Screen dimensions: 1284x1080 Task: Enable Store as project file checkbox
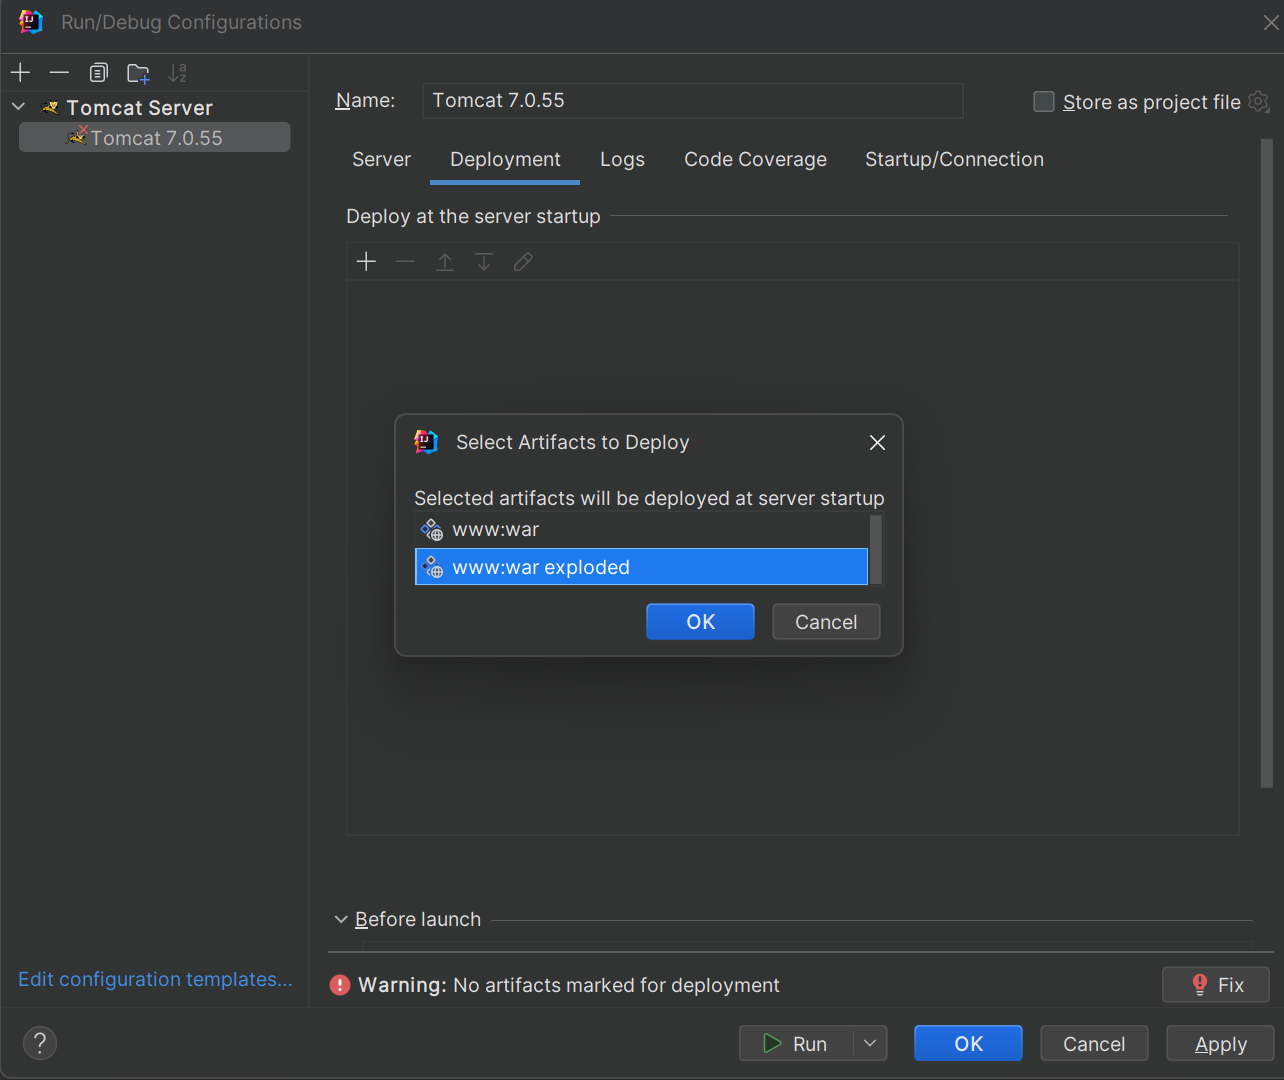point(1043,101)
